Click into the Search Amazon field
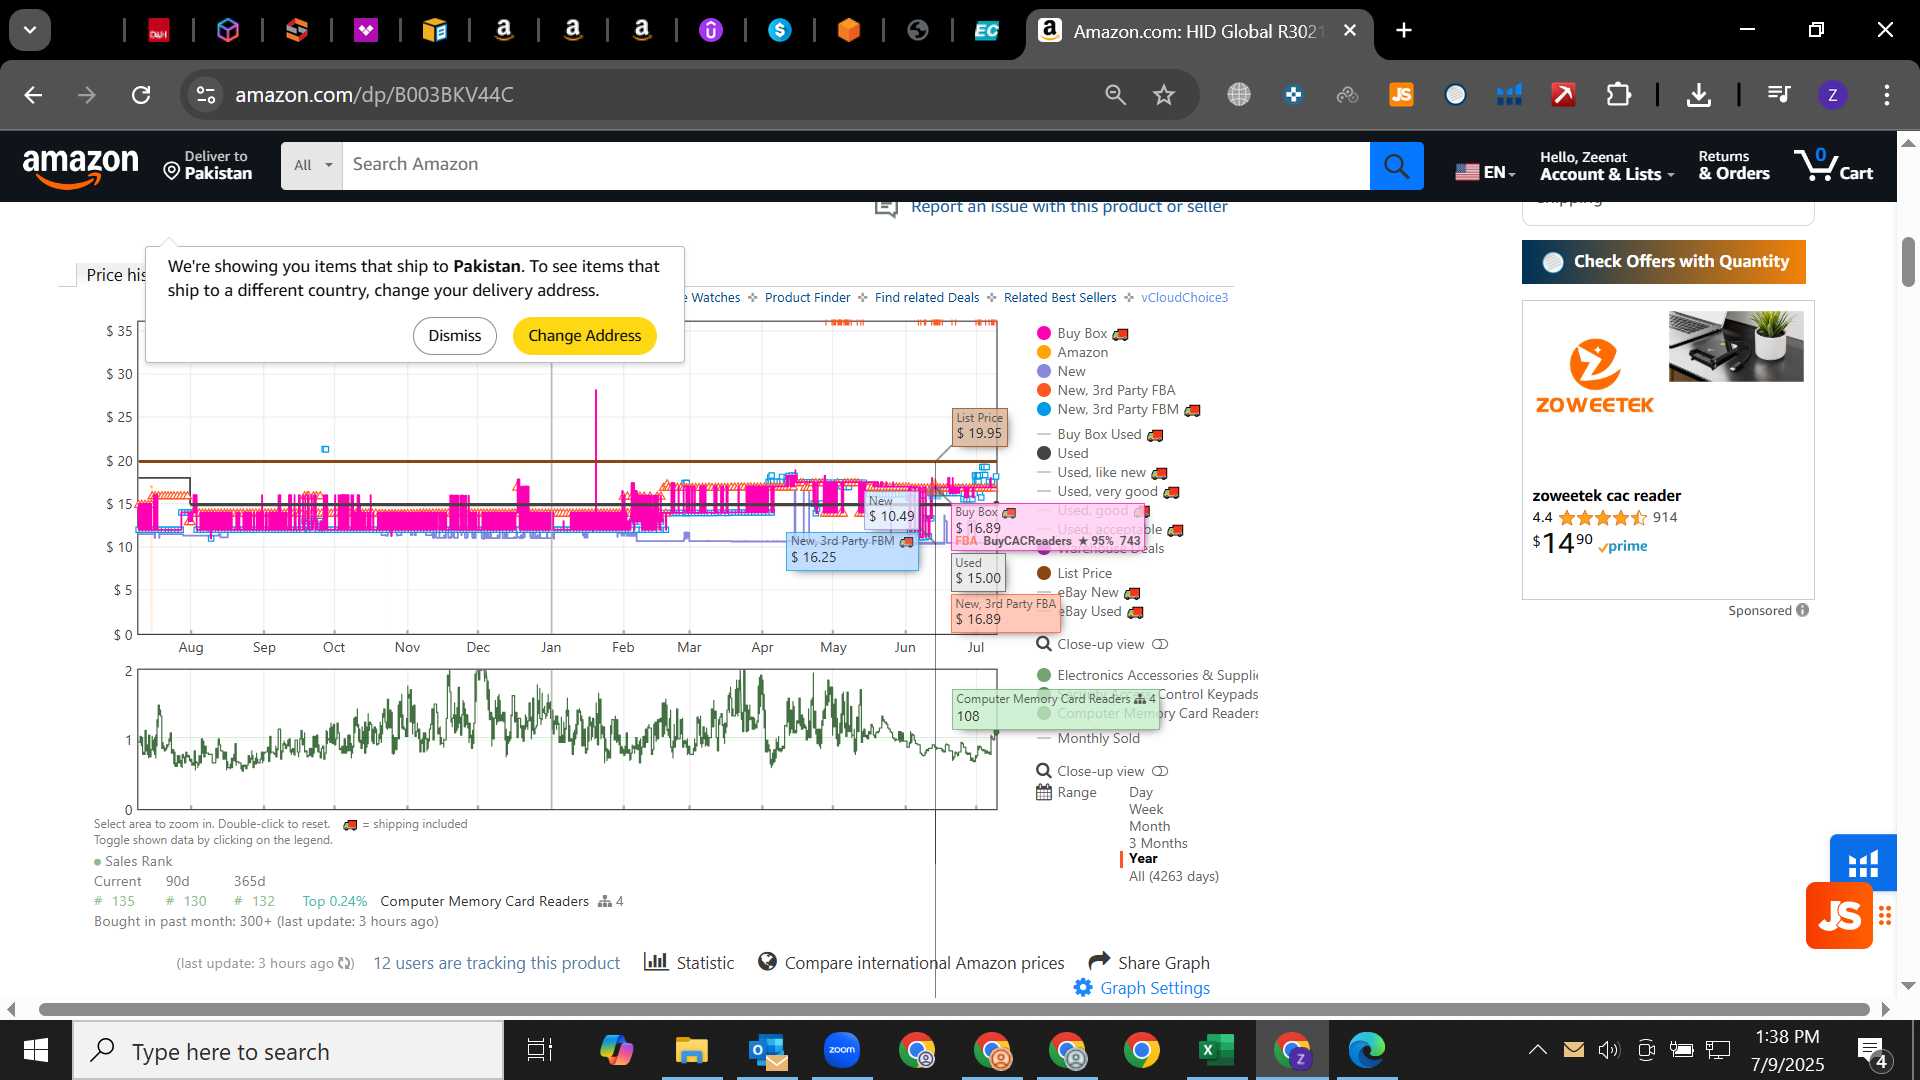 click(855, 166)
